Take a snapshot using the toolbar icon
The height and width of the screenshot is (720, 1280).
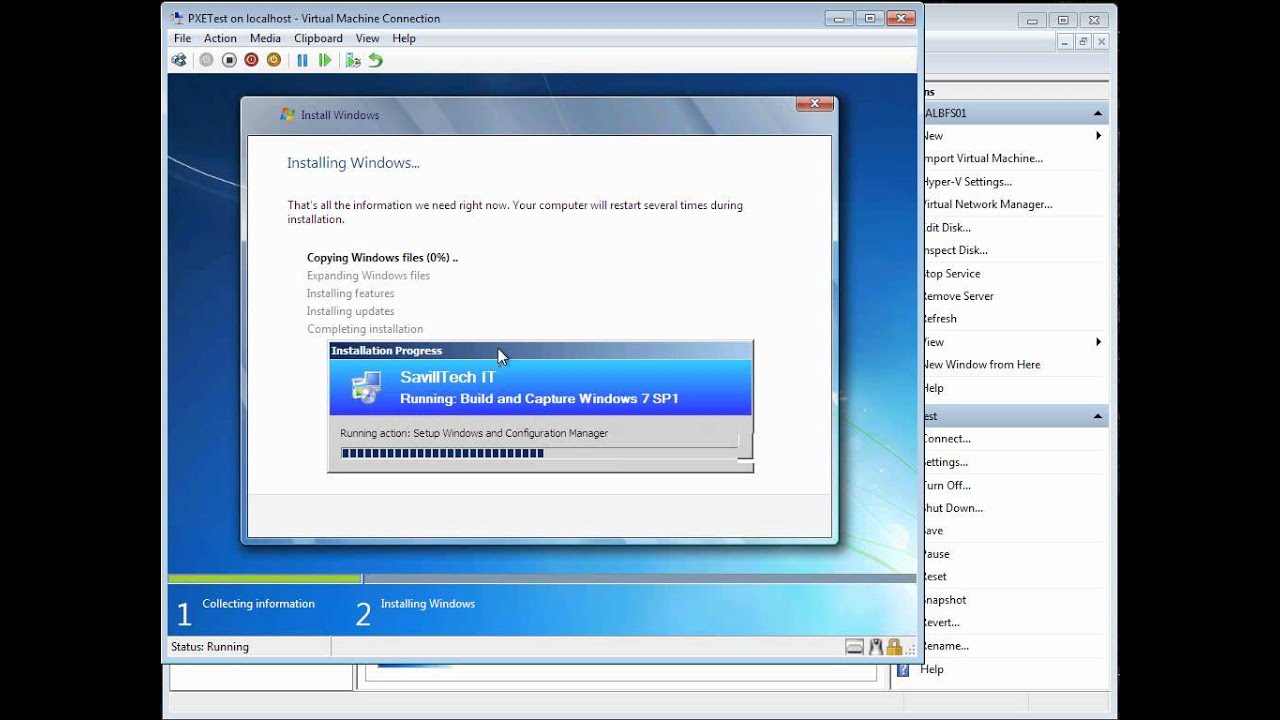coord(352,60)
